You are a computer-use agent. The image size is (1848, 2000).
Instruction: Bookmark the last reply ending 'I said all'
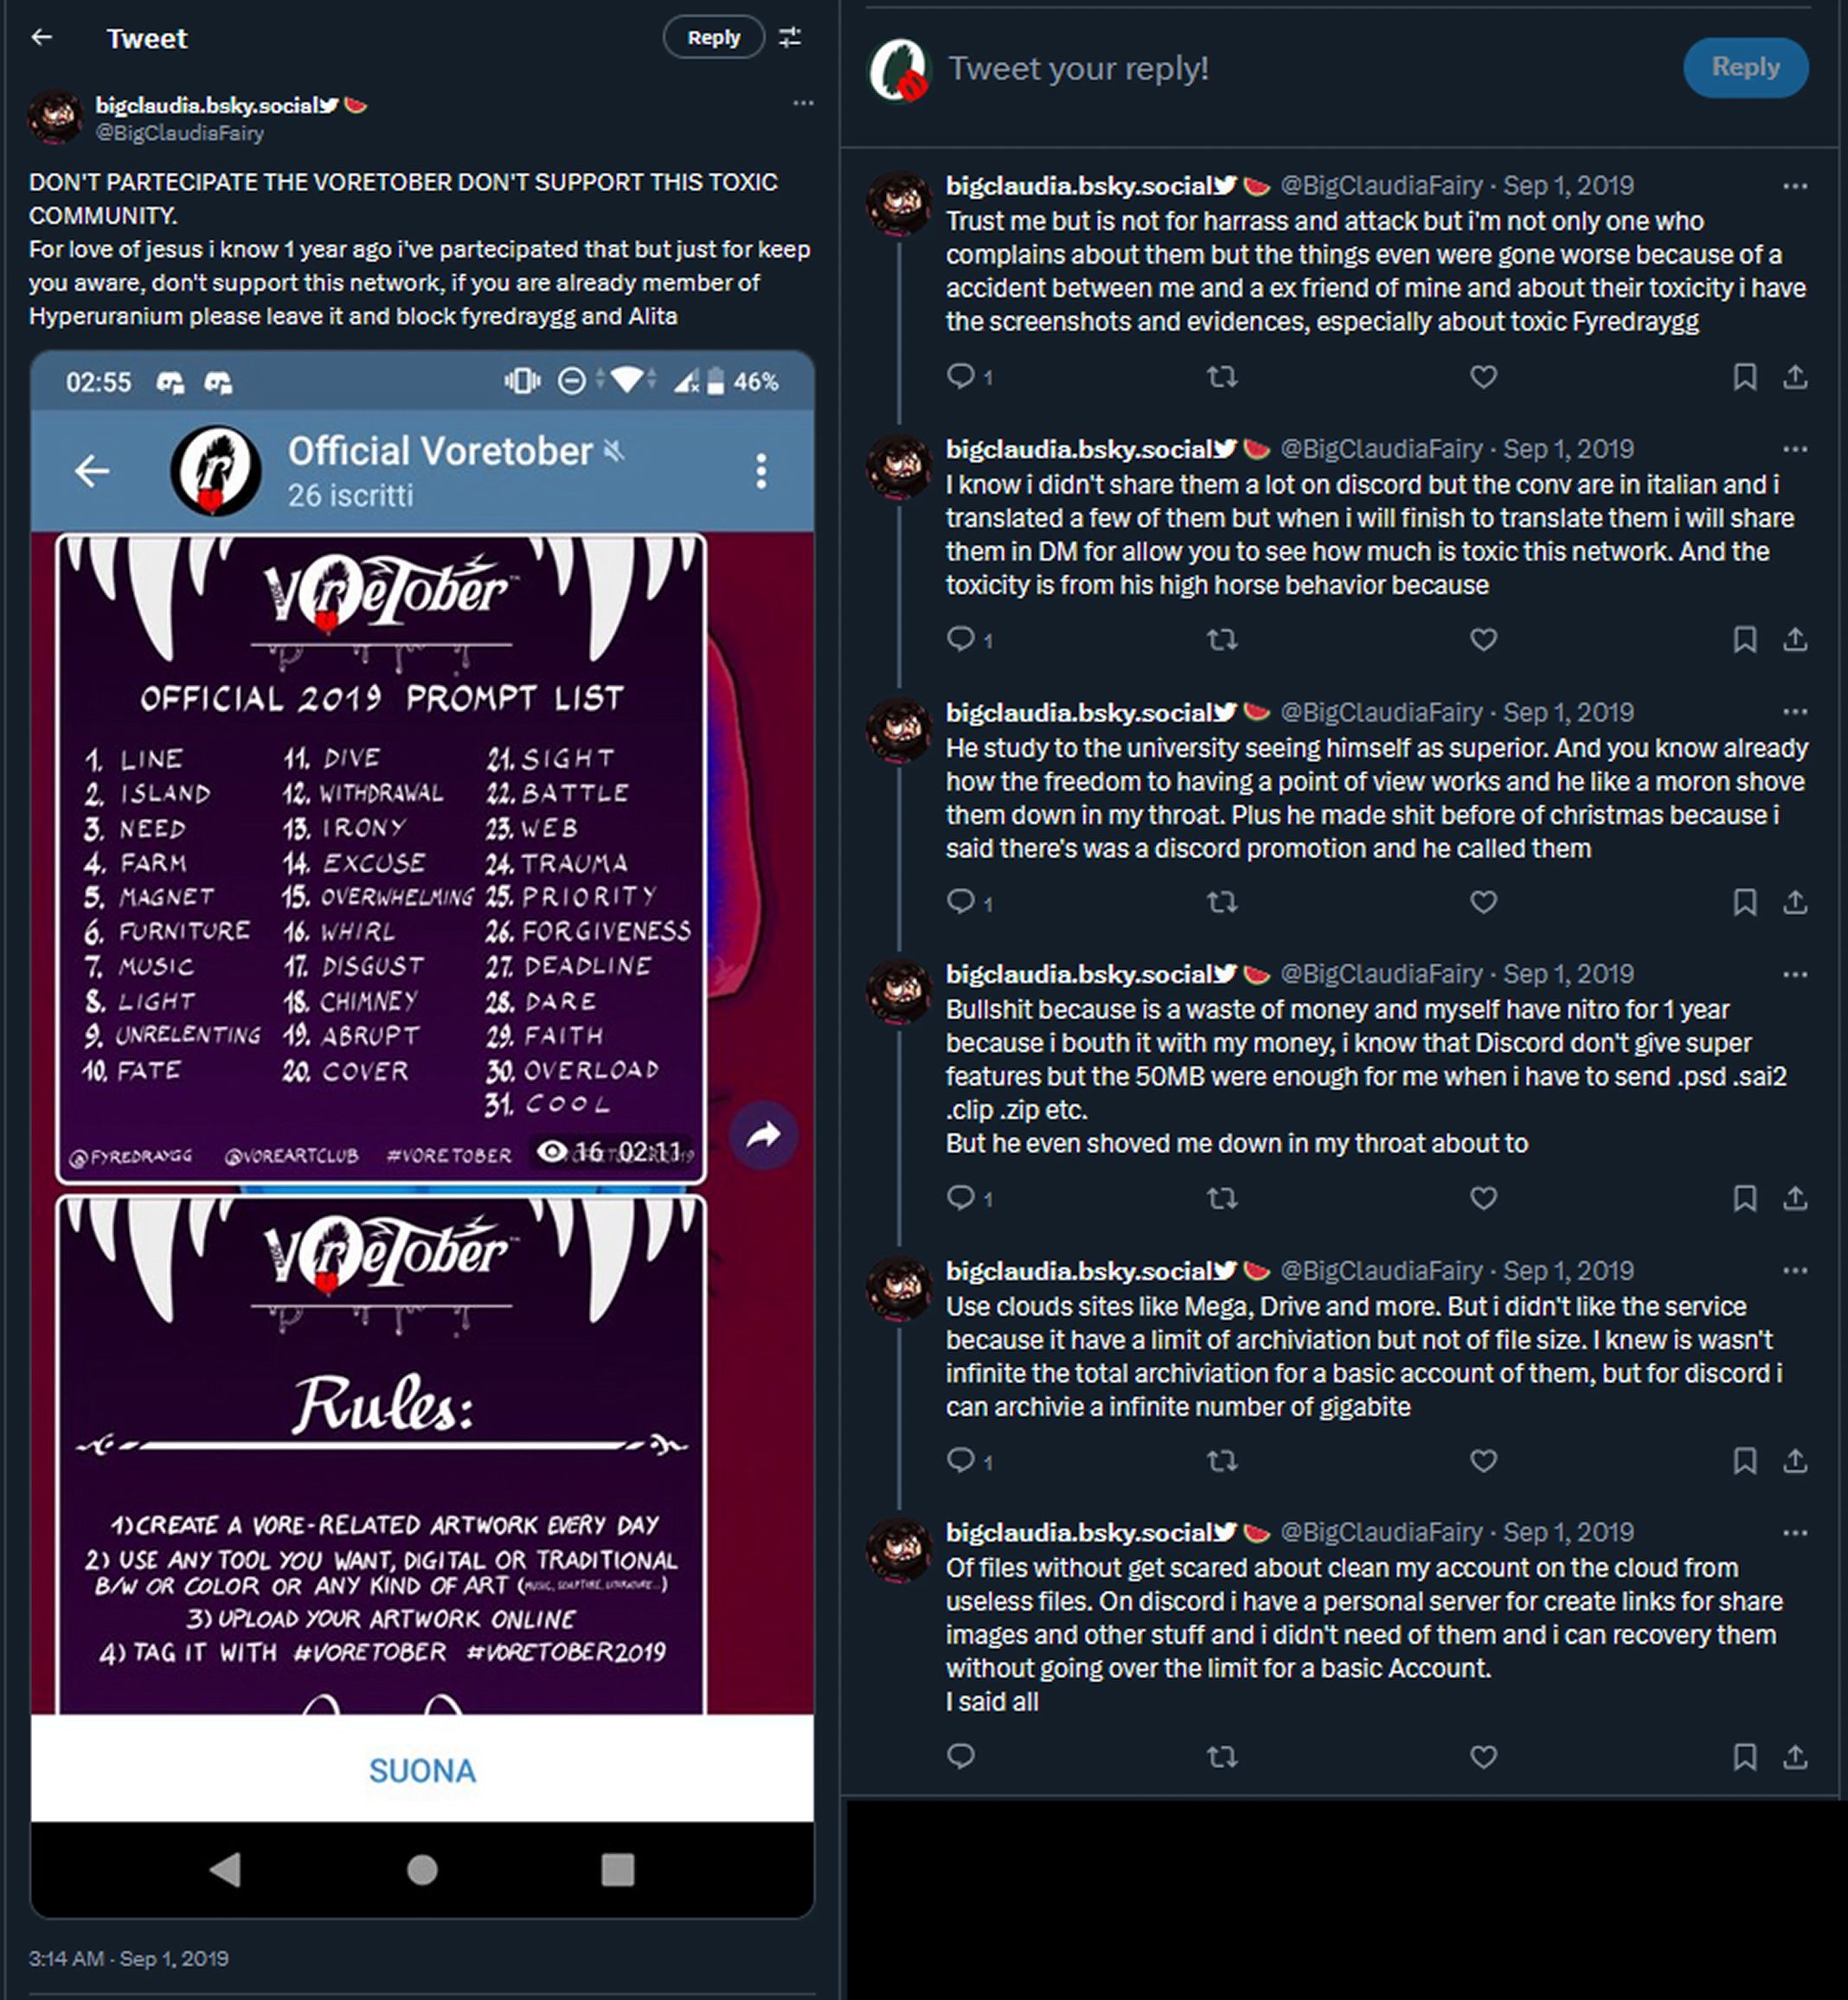pyautogui.click(x=1744, y=1757)
